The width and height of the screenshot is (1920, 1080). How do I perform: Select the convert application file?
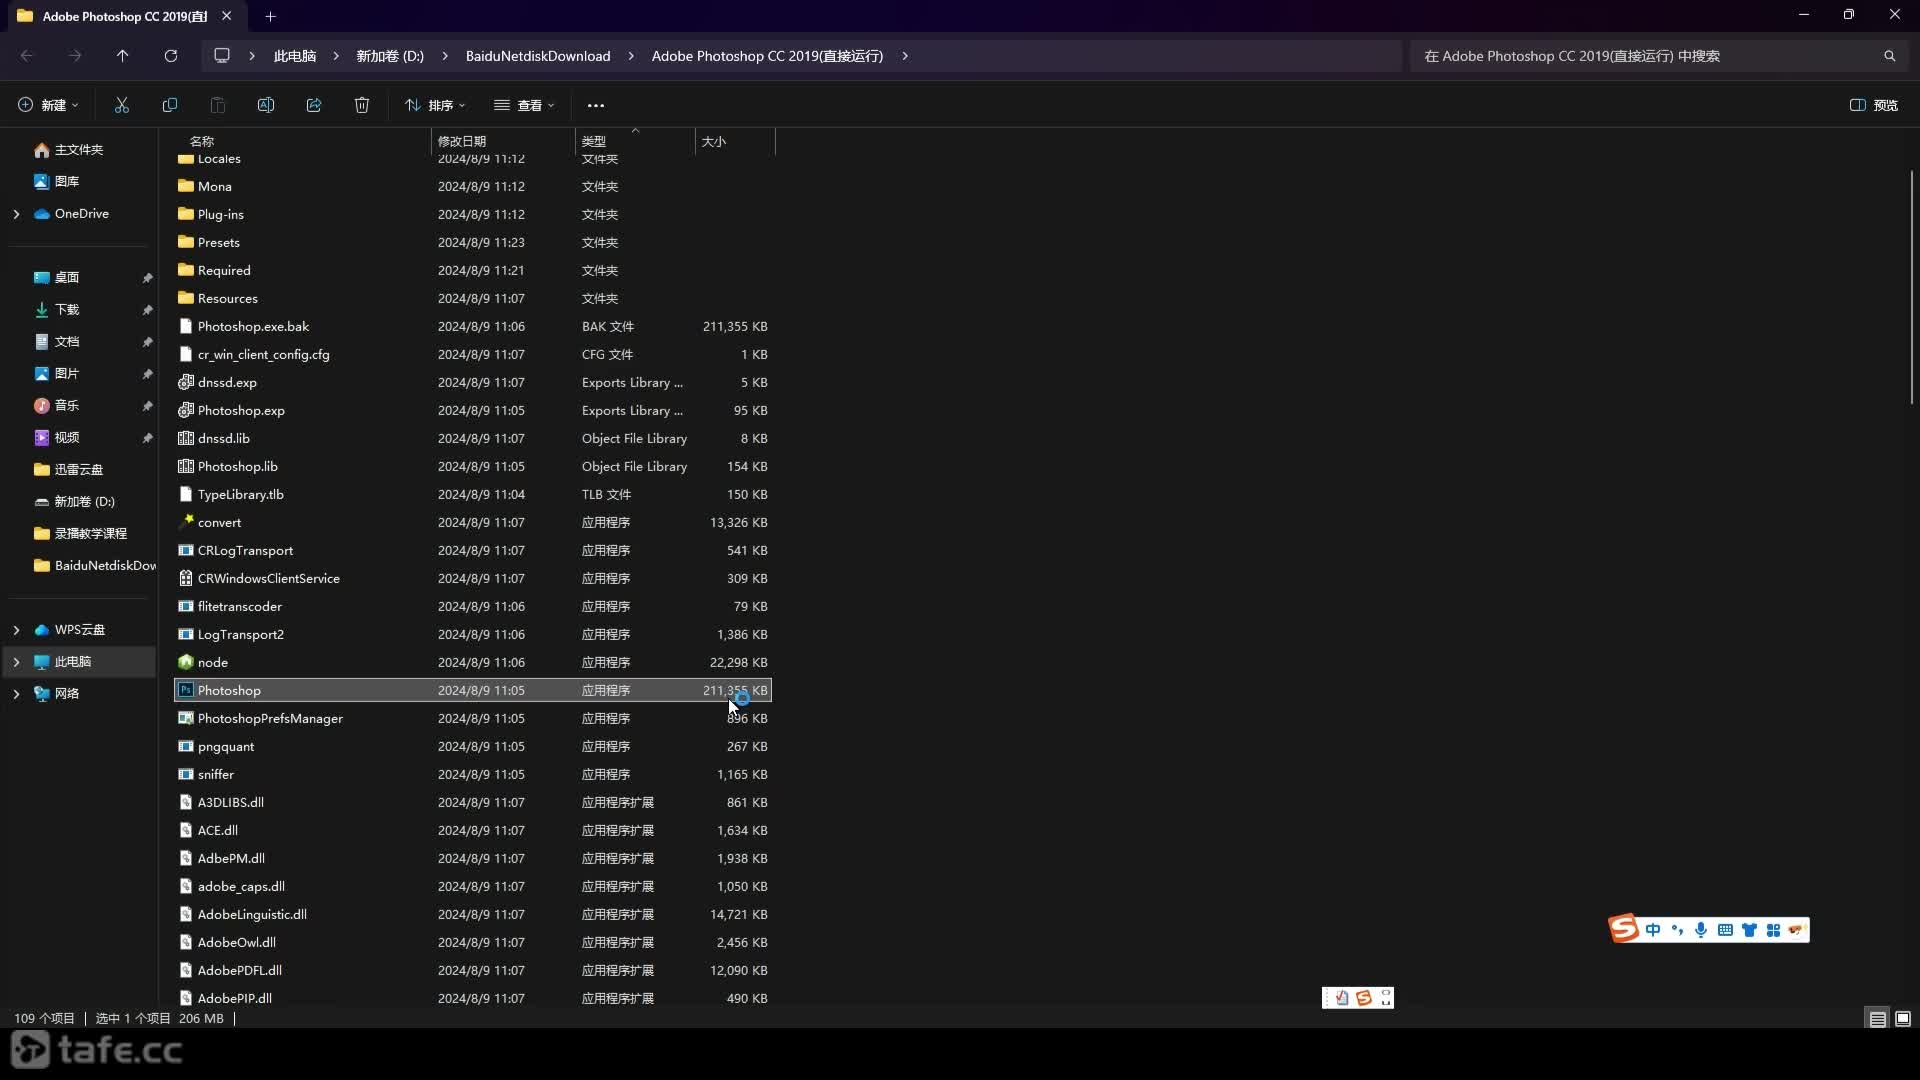[x=473, y=522]
